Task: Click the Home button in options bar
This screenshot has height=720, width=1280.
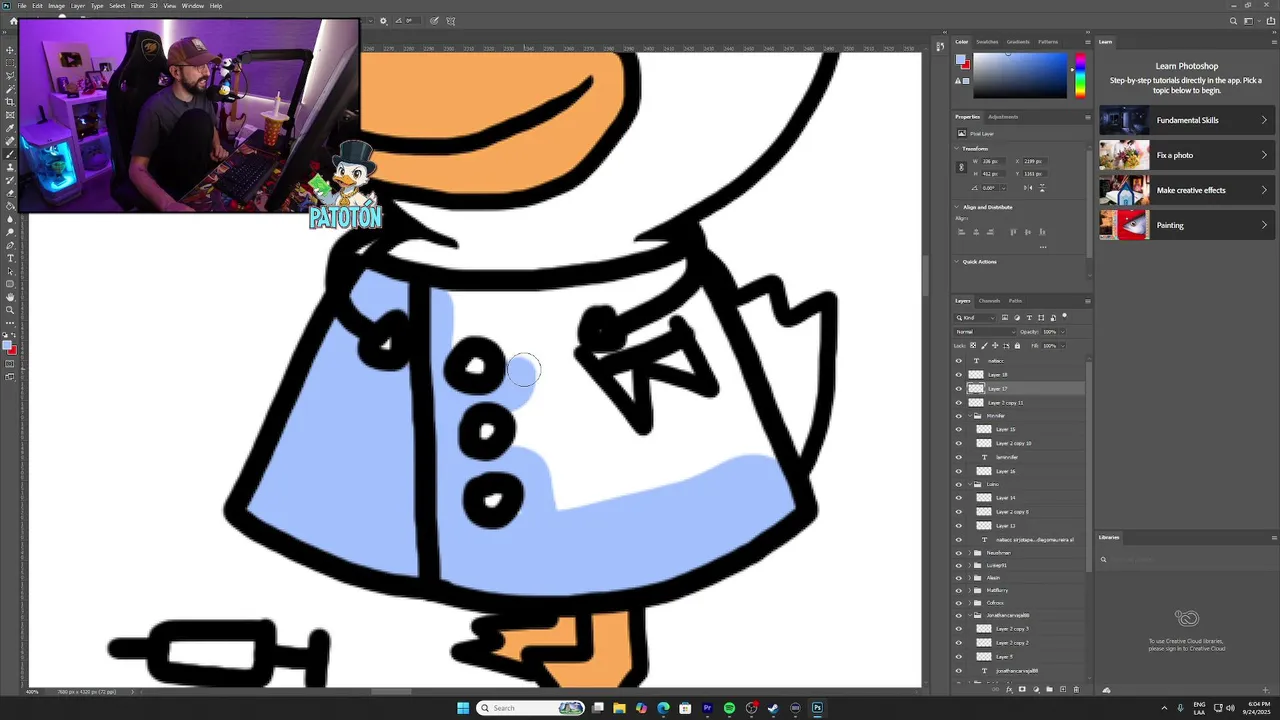Action: coord(12,20)
